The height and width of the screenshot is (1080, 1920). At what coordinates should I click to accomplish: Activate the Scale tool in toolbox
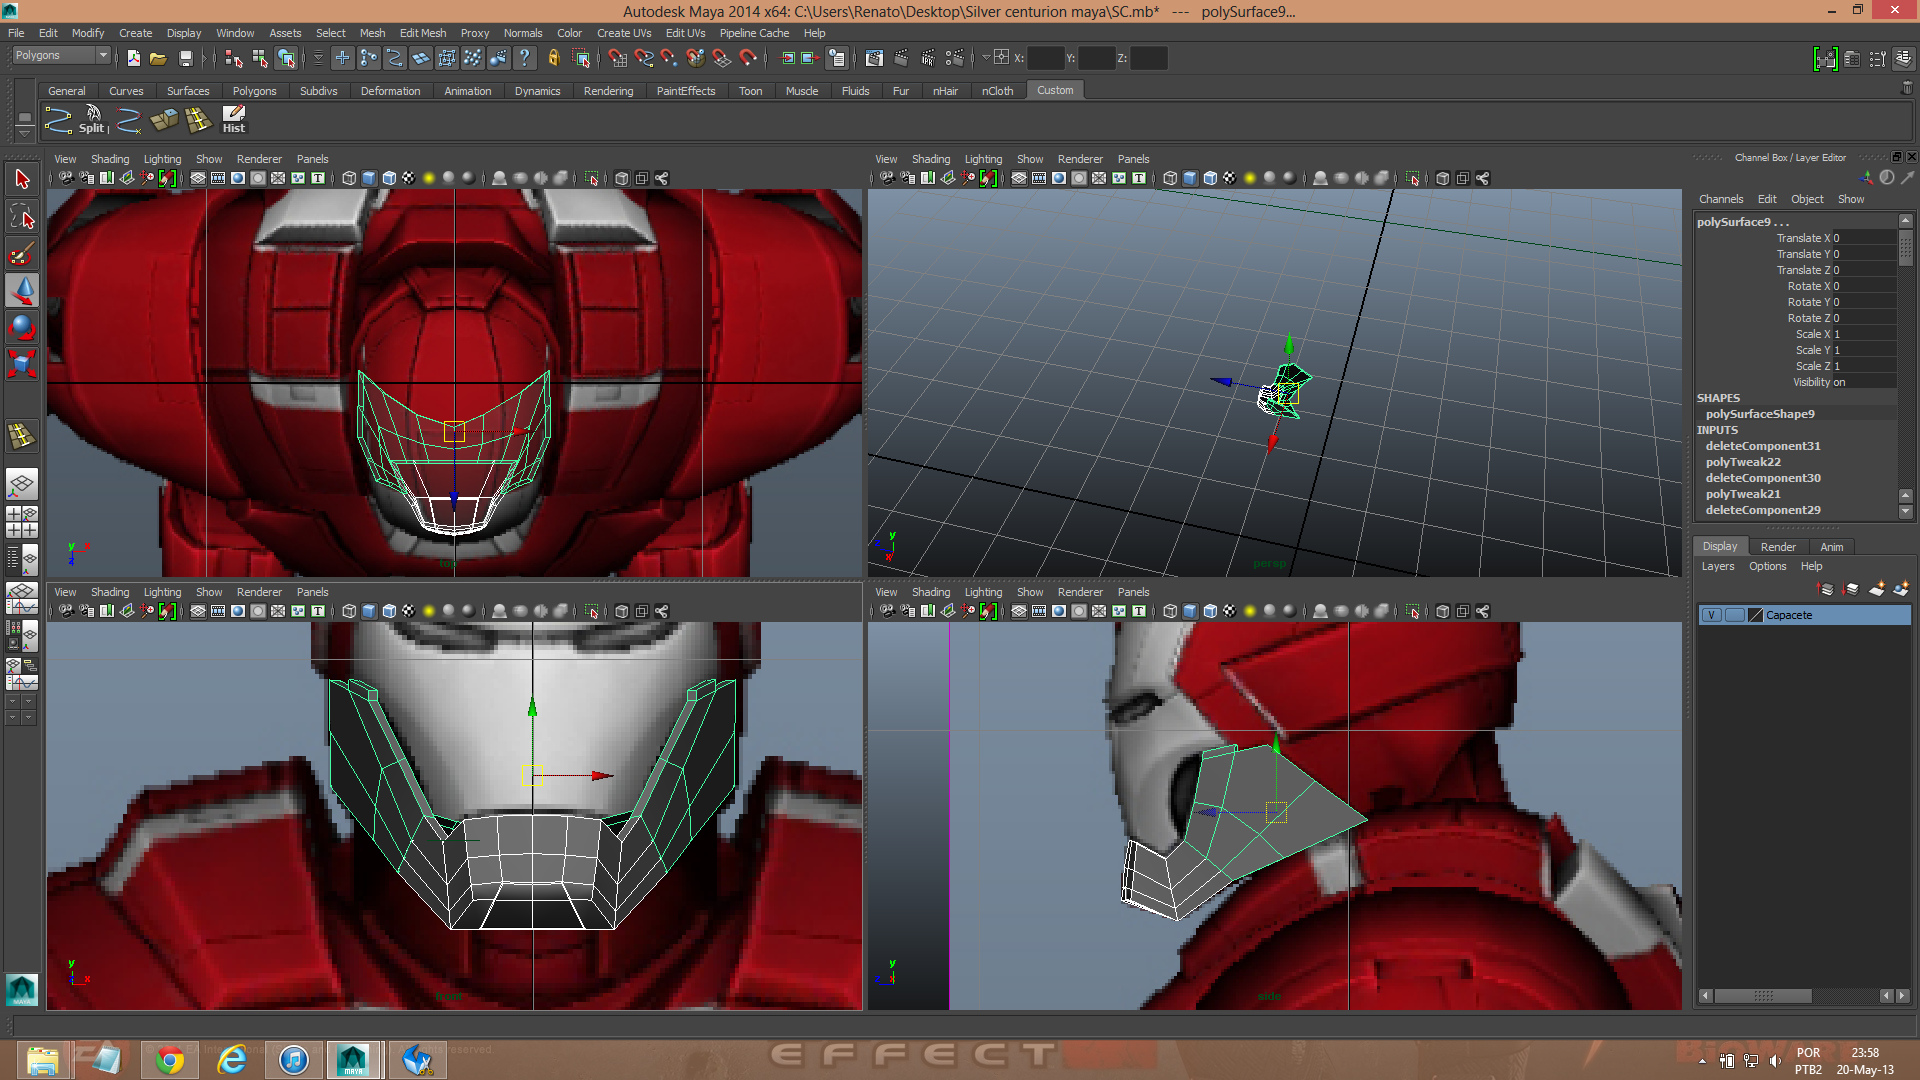[22, 364]
